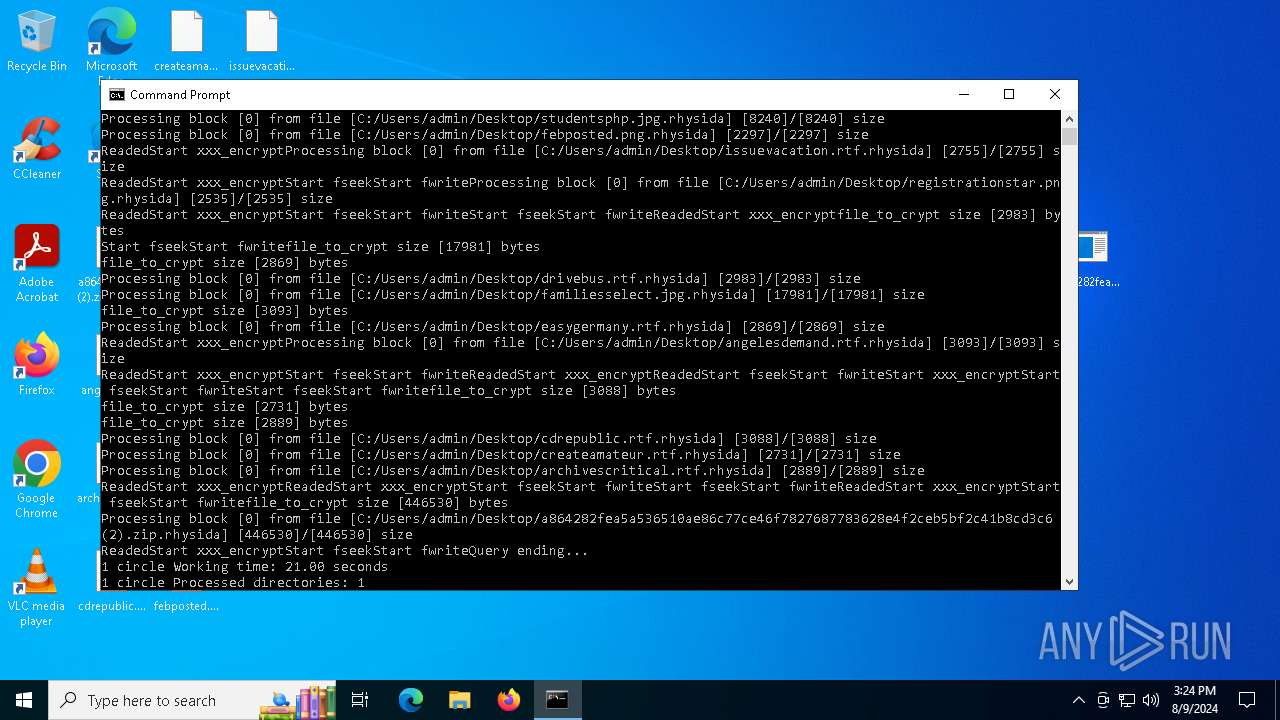Viewport: 1280px width, 720px height.
Task: Select the cdrepublic... file on desktop
Action: pos(112,605)
